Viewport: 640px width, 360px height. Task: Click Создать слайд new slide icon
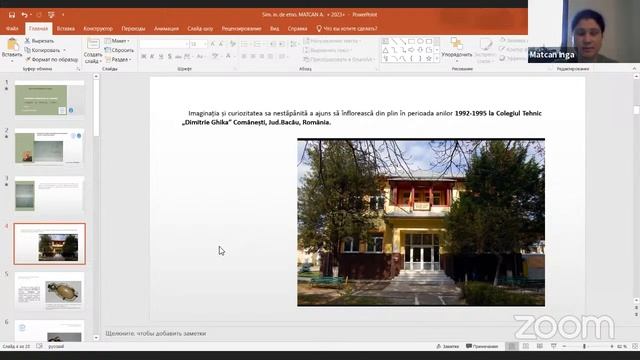93,44
